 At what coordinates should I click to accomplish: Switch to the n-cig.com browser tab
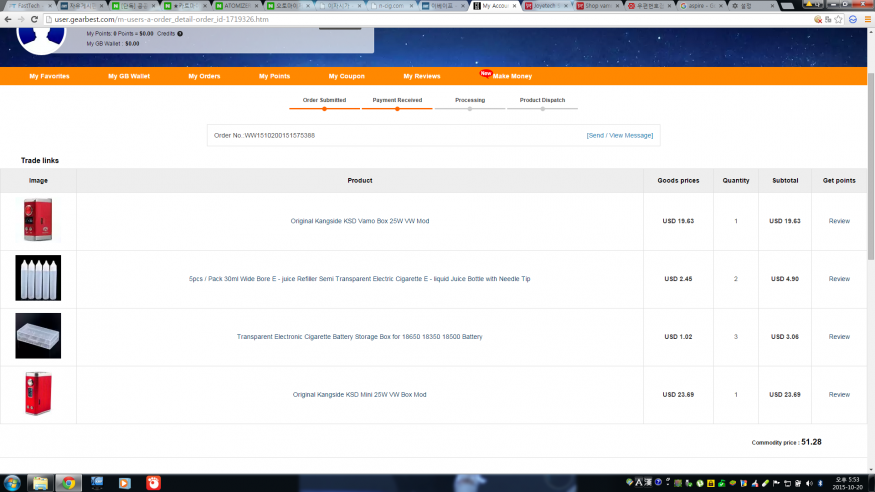(x=391, y=6)
